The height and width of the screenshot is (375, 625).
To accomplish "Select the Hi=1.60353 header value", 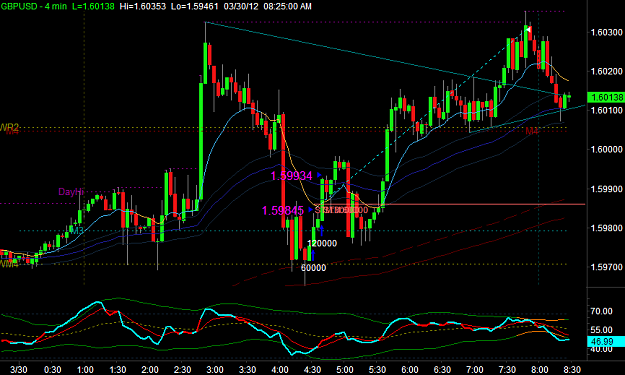I will [x=143, y=6].
